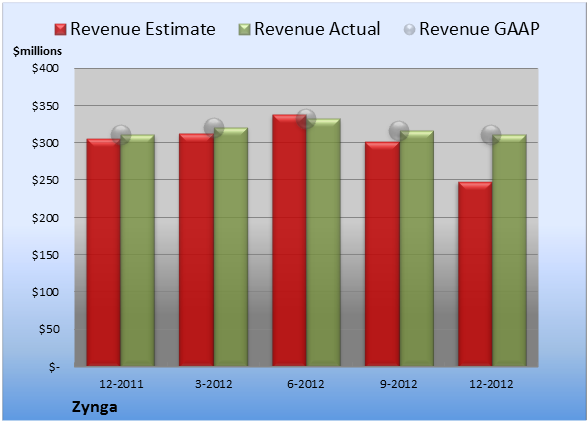Image resolution: width=588 pixels, height=422 pixels.
Task: Select the red estimate bar for 12-2012
Action: (x=475, y=274)
